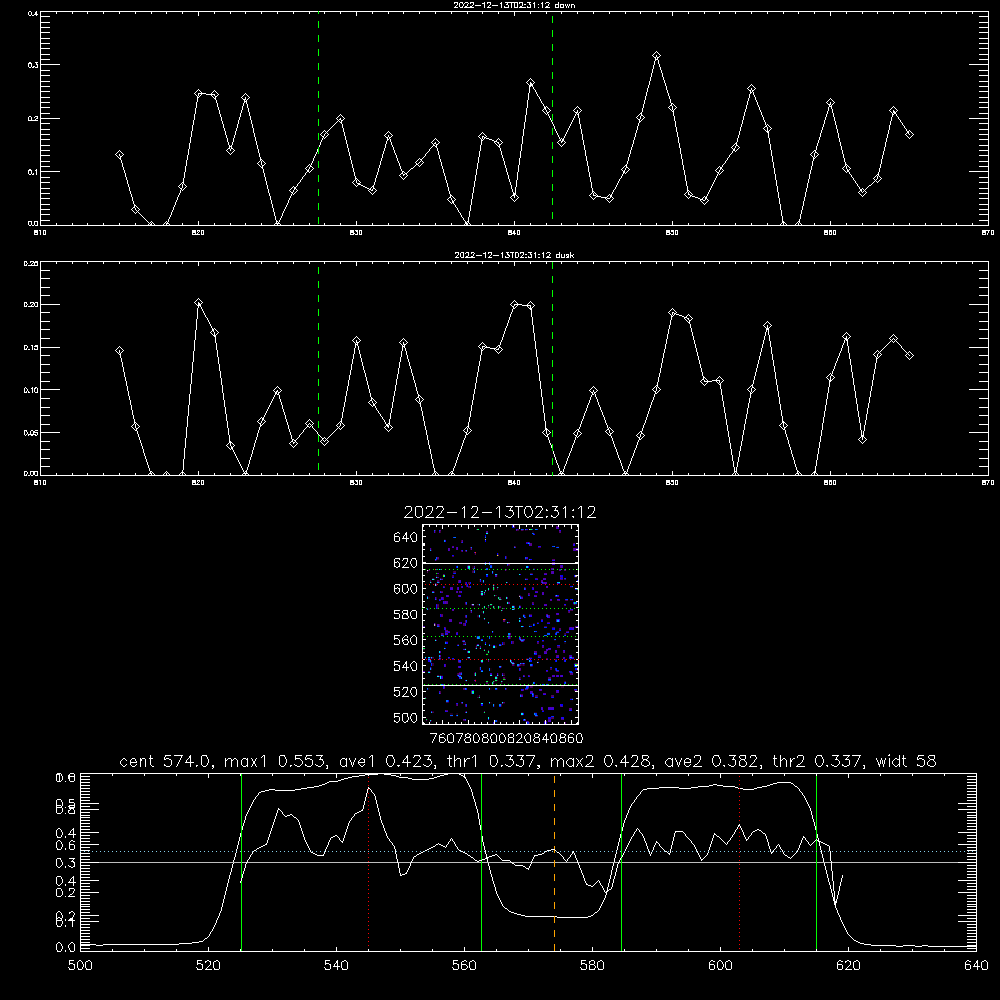Click "widt 58" in the bottom title
The height and width of the screenshot is (1000, 1000).
906,761
